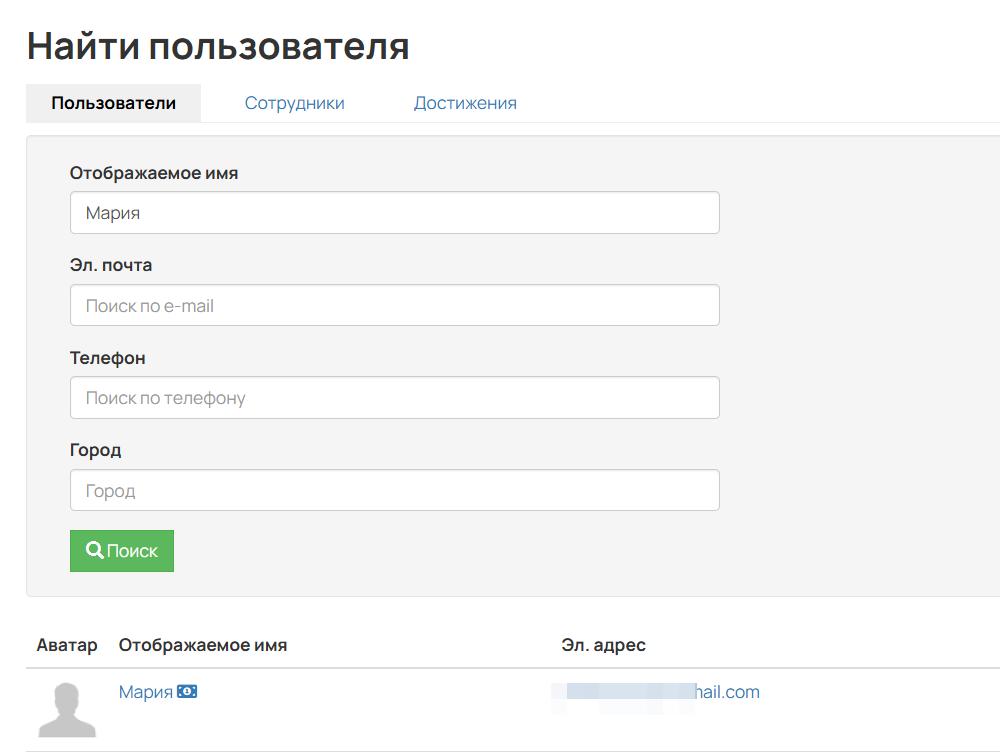1000x754 pixels.
Task: Select the active Пользователи tab
Action: pyautogui.click(x=113, y=102)
